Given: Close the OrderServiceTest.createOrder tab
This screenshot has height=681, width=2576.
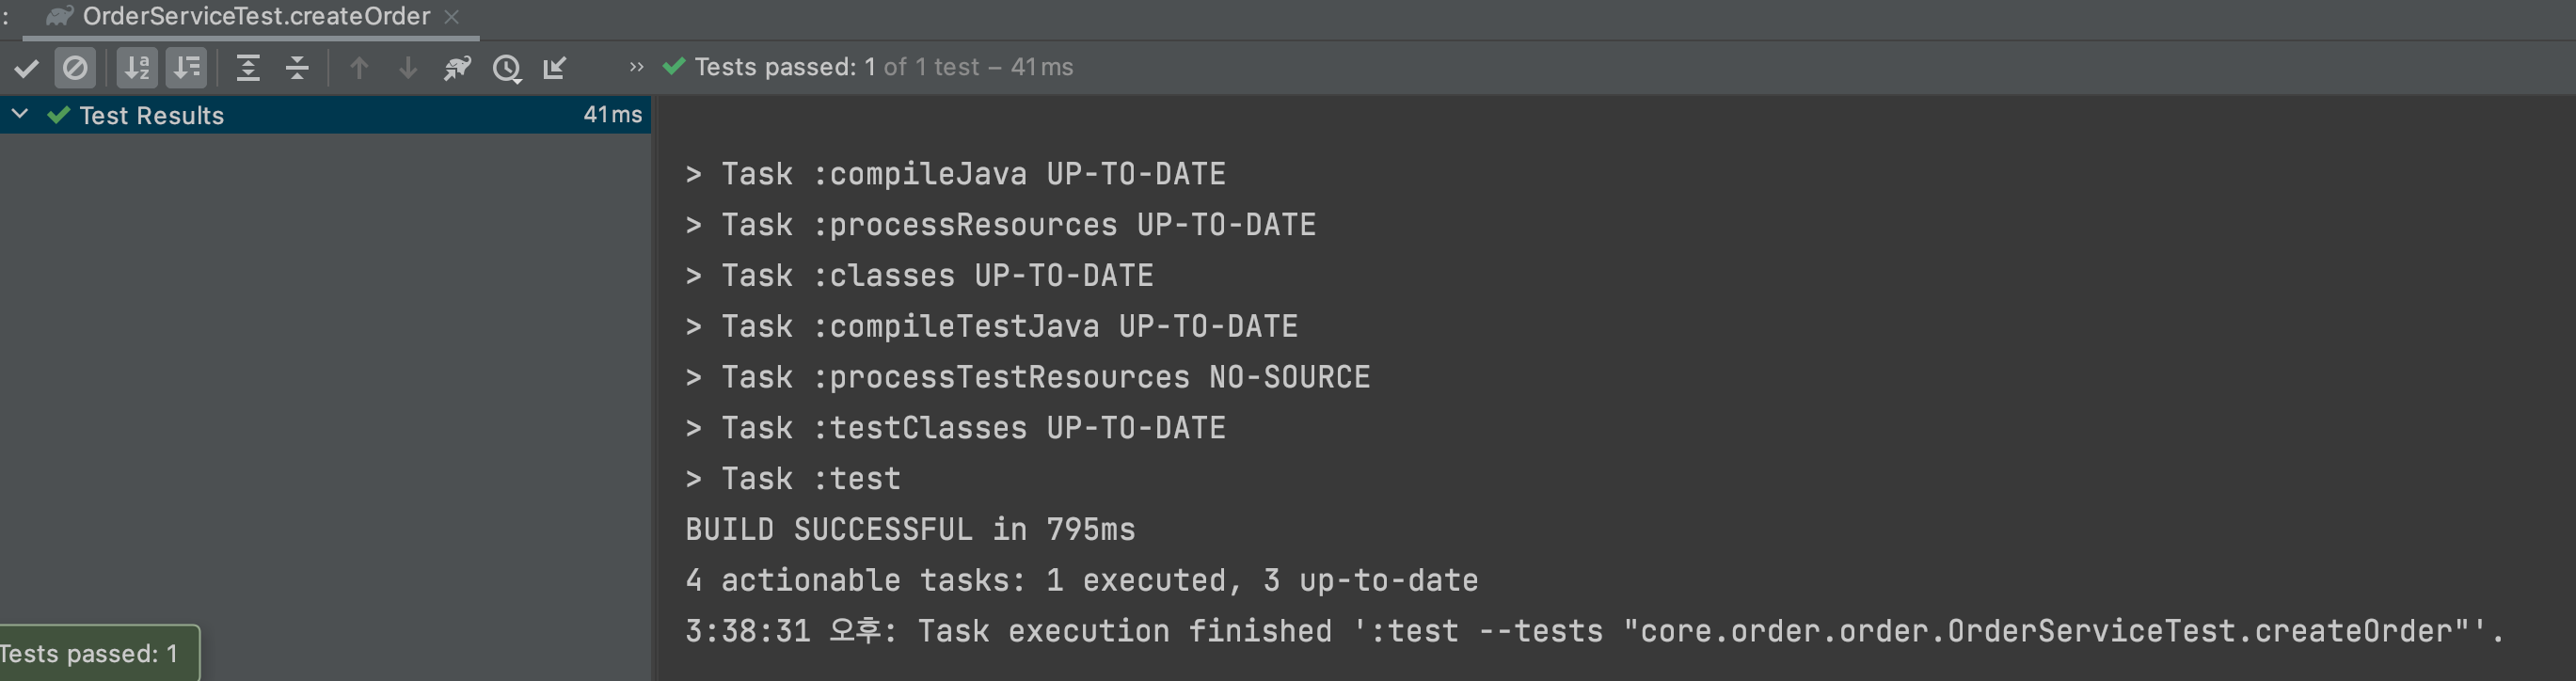Looking at the screenshot, I should [452, 16].
